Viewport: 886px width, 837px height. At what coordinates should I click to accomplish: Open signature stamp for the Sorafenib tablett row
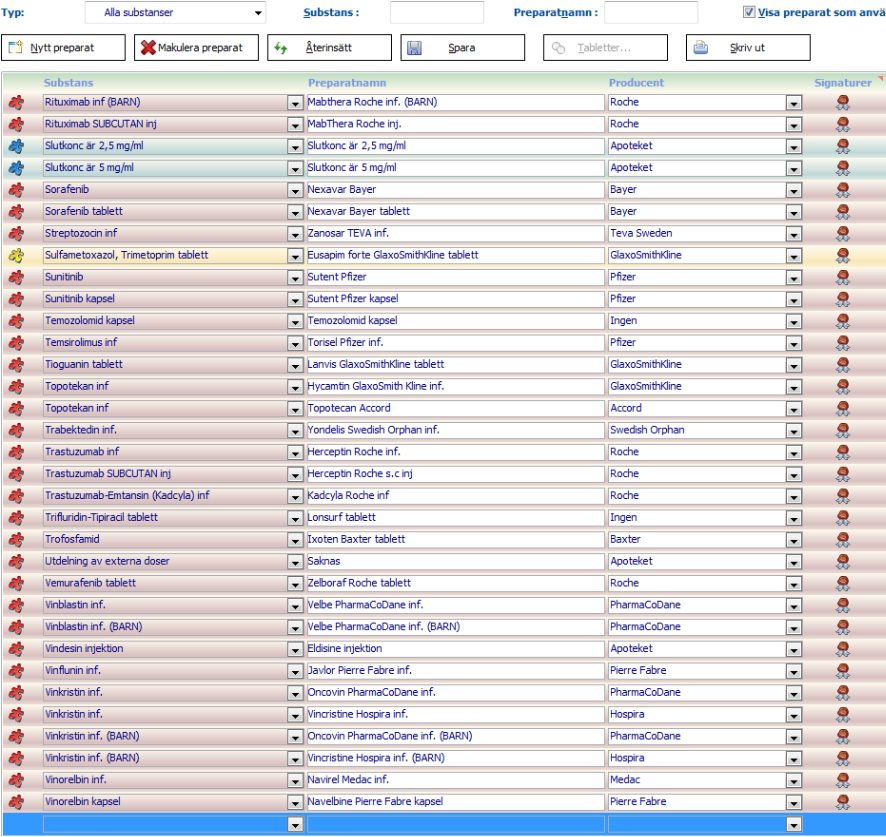pyautogui.click(x=843, y=211)
